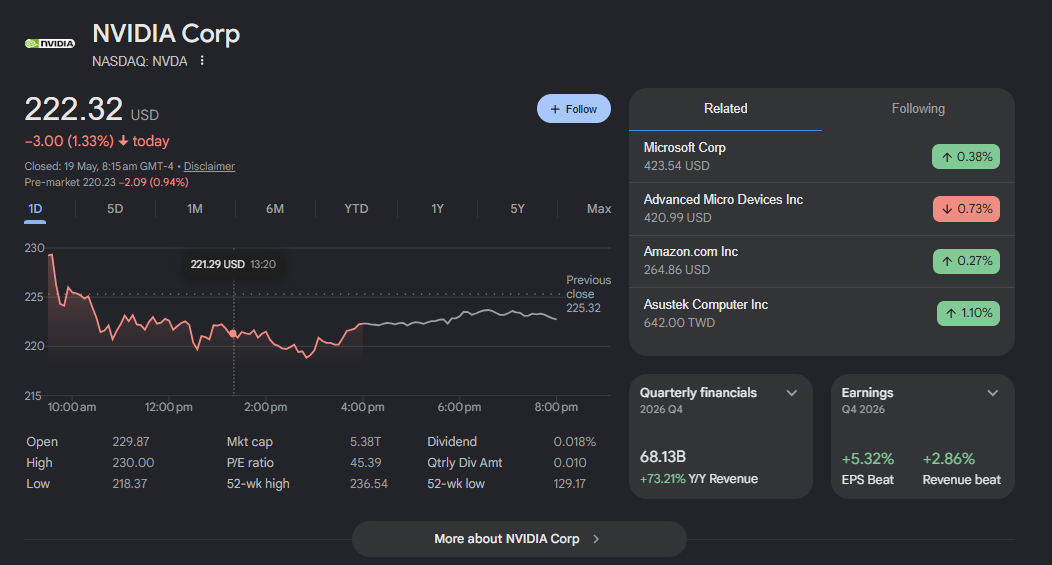Expand the Earnings card chevron
This screenshot has height=565, width=1052.
[993, 393]
